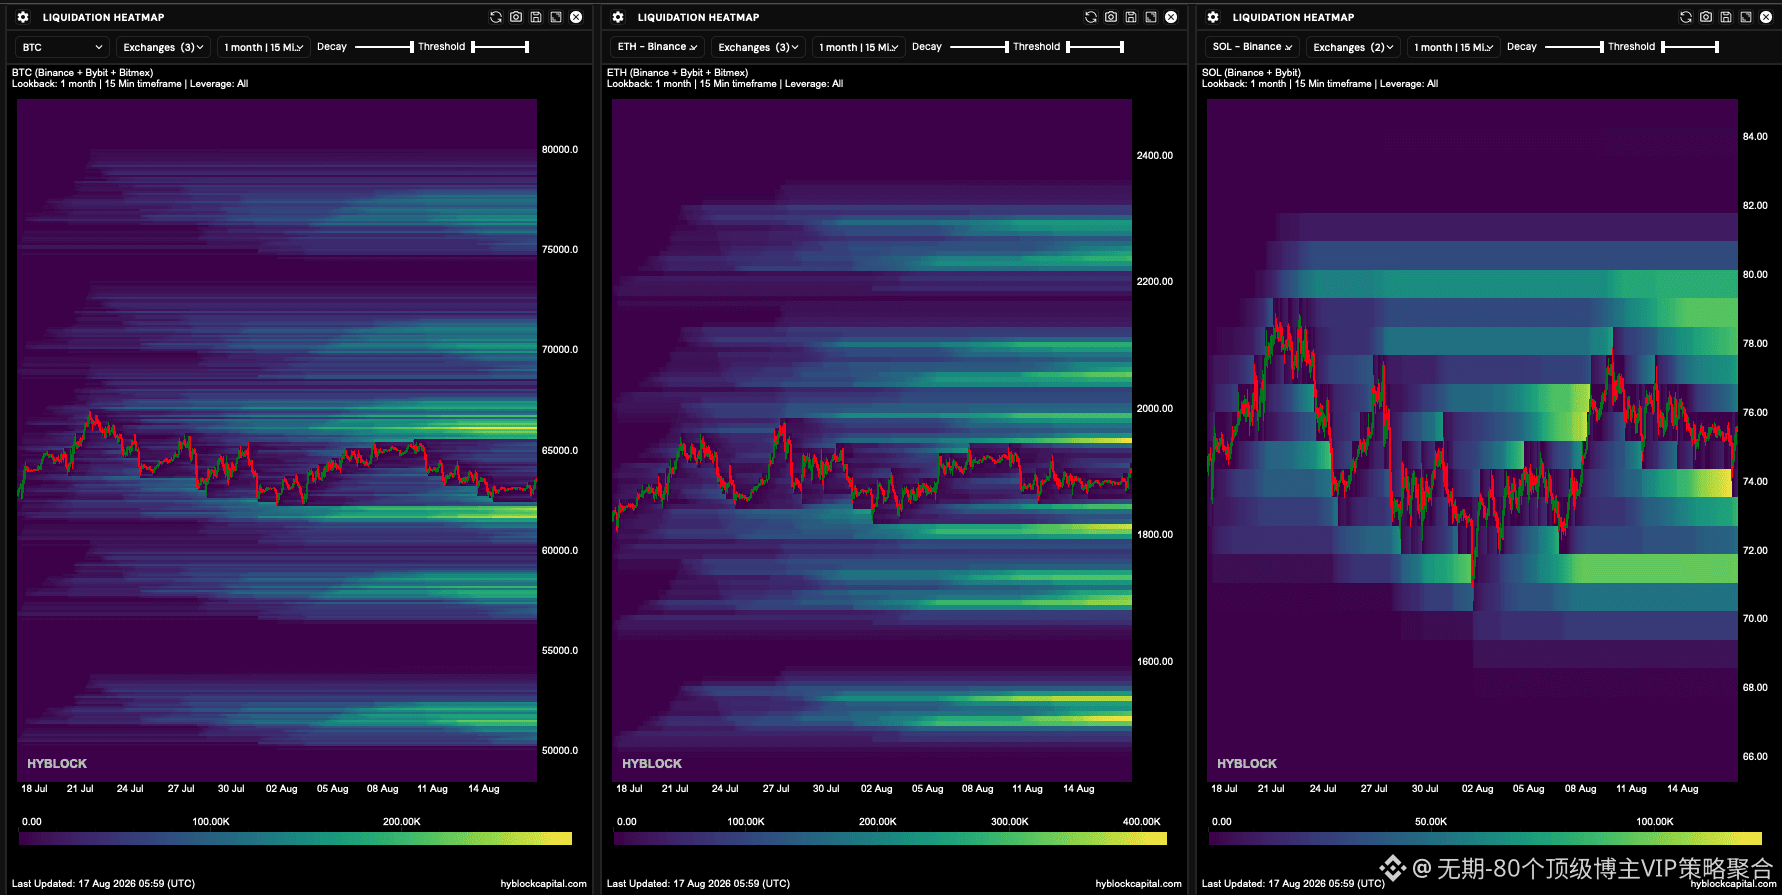Click the 30 Jul date label on SOL axis
This screenshot has width=1782, height=895.
click(x=1425, y=789)
